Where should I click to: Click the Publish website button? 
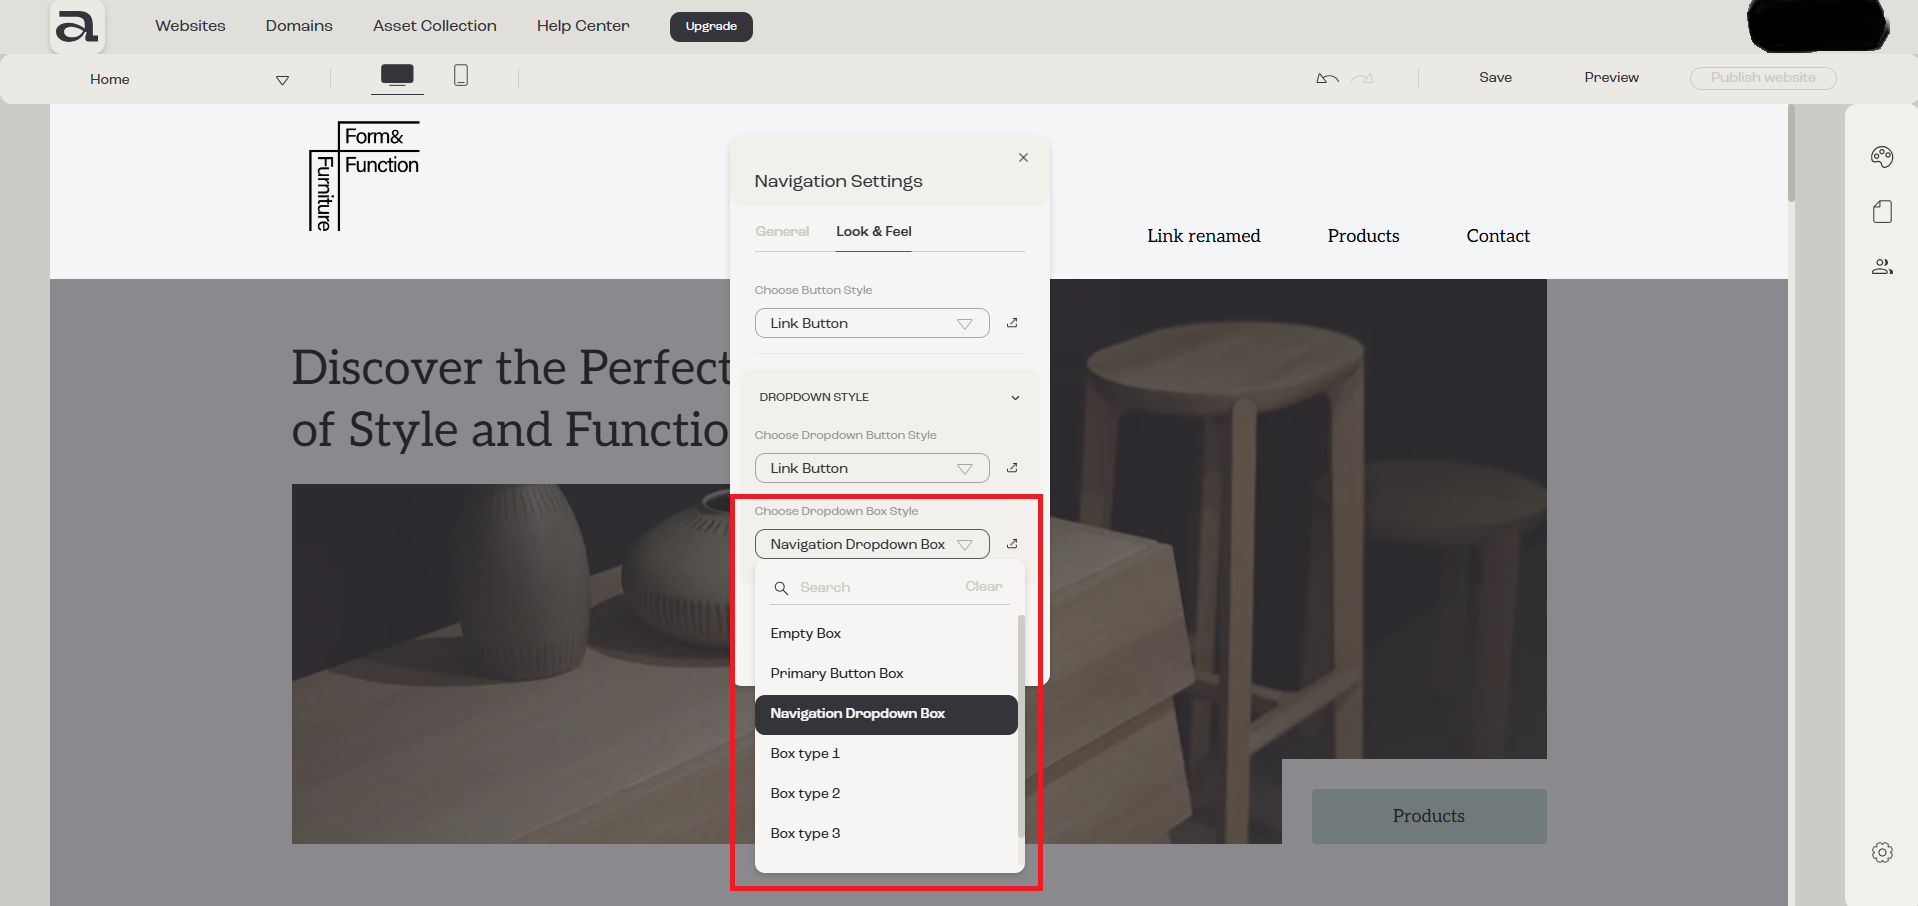pyautogui.click(x=1763, y=78)
